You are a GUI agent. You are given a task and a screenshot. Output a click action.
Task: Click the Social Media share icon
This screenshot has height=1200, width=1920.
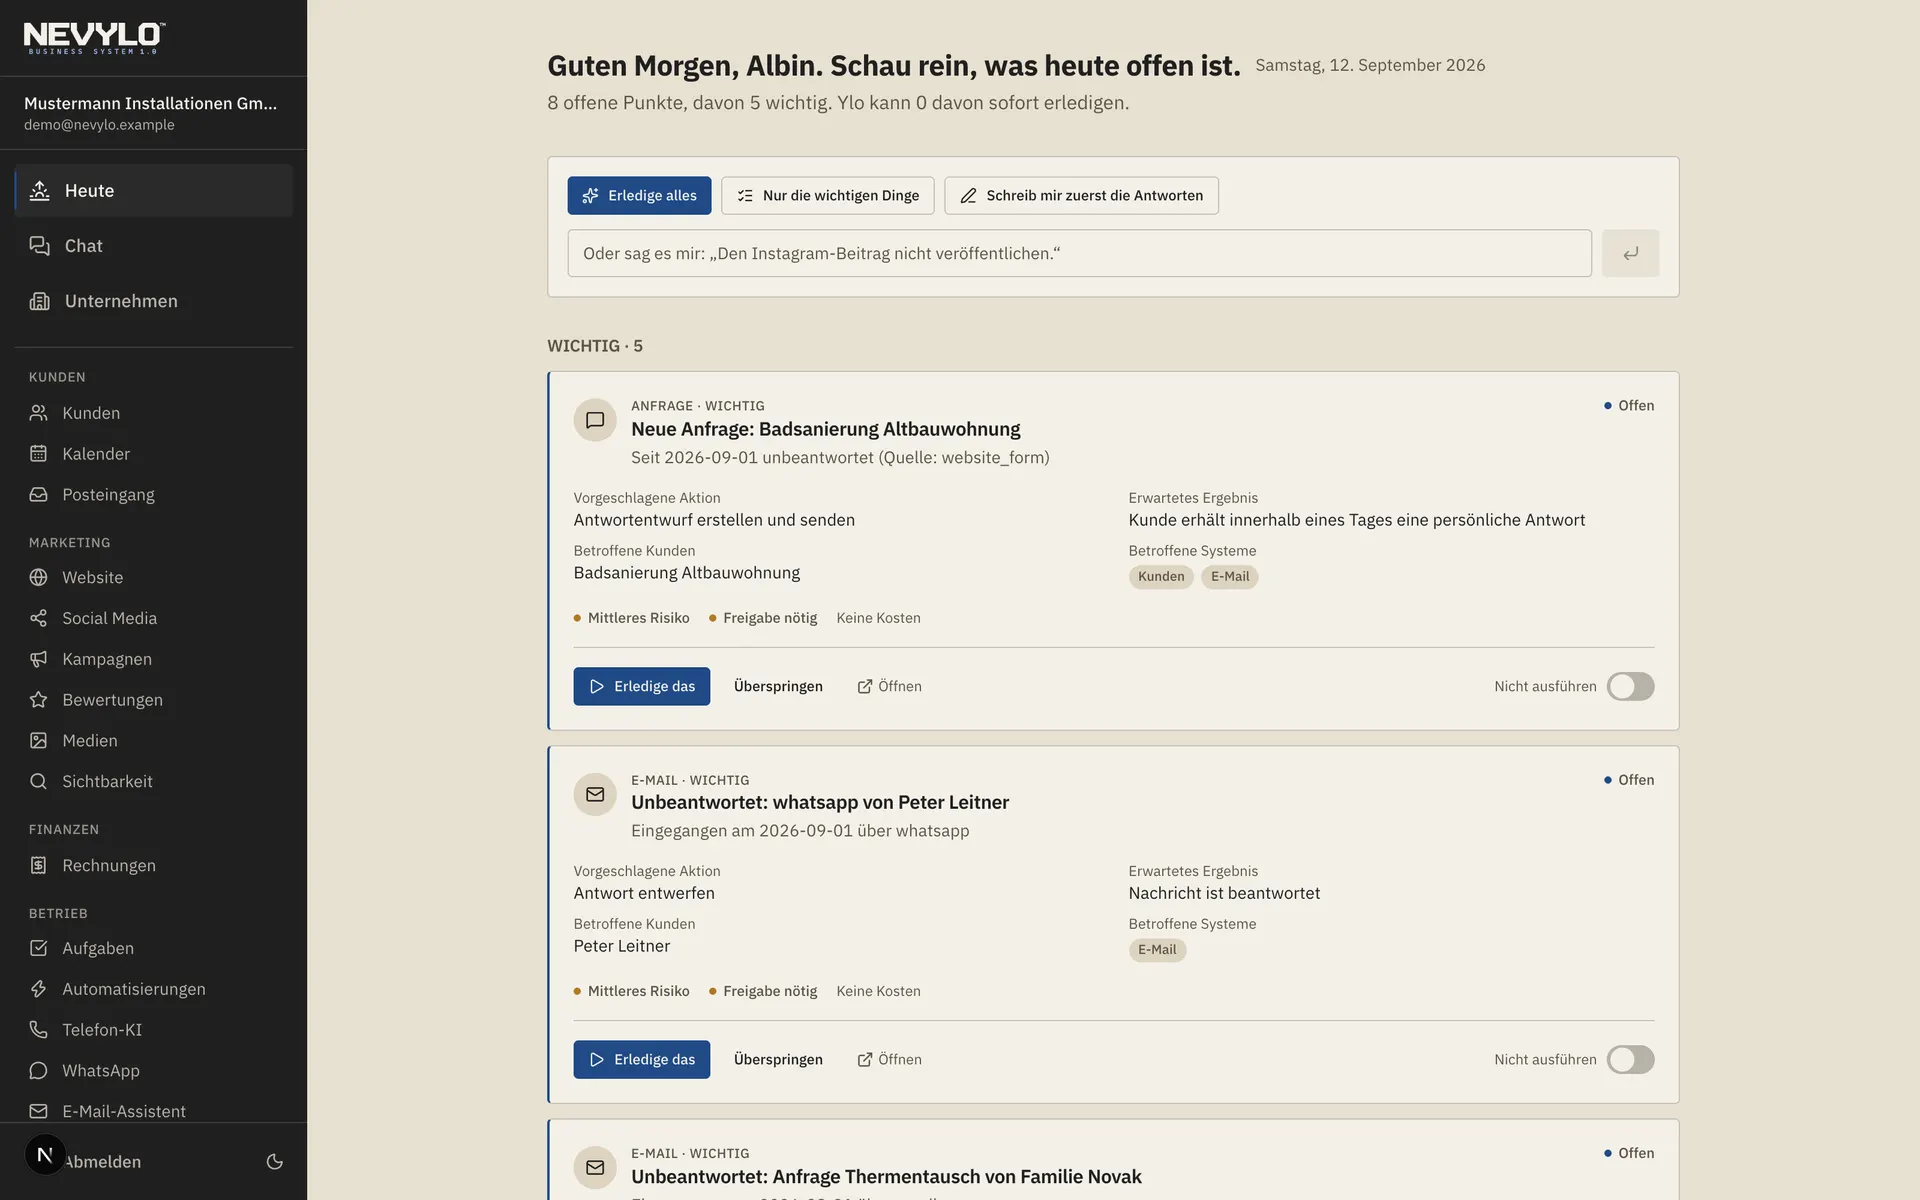pos(39,618)
